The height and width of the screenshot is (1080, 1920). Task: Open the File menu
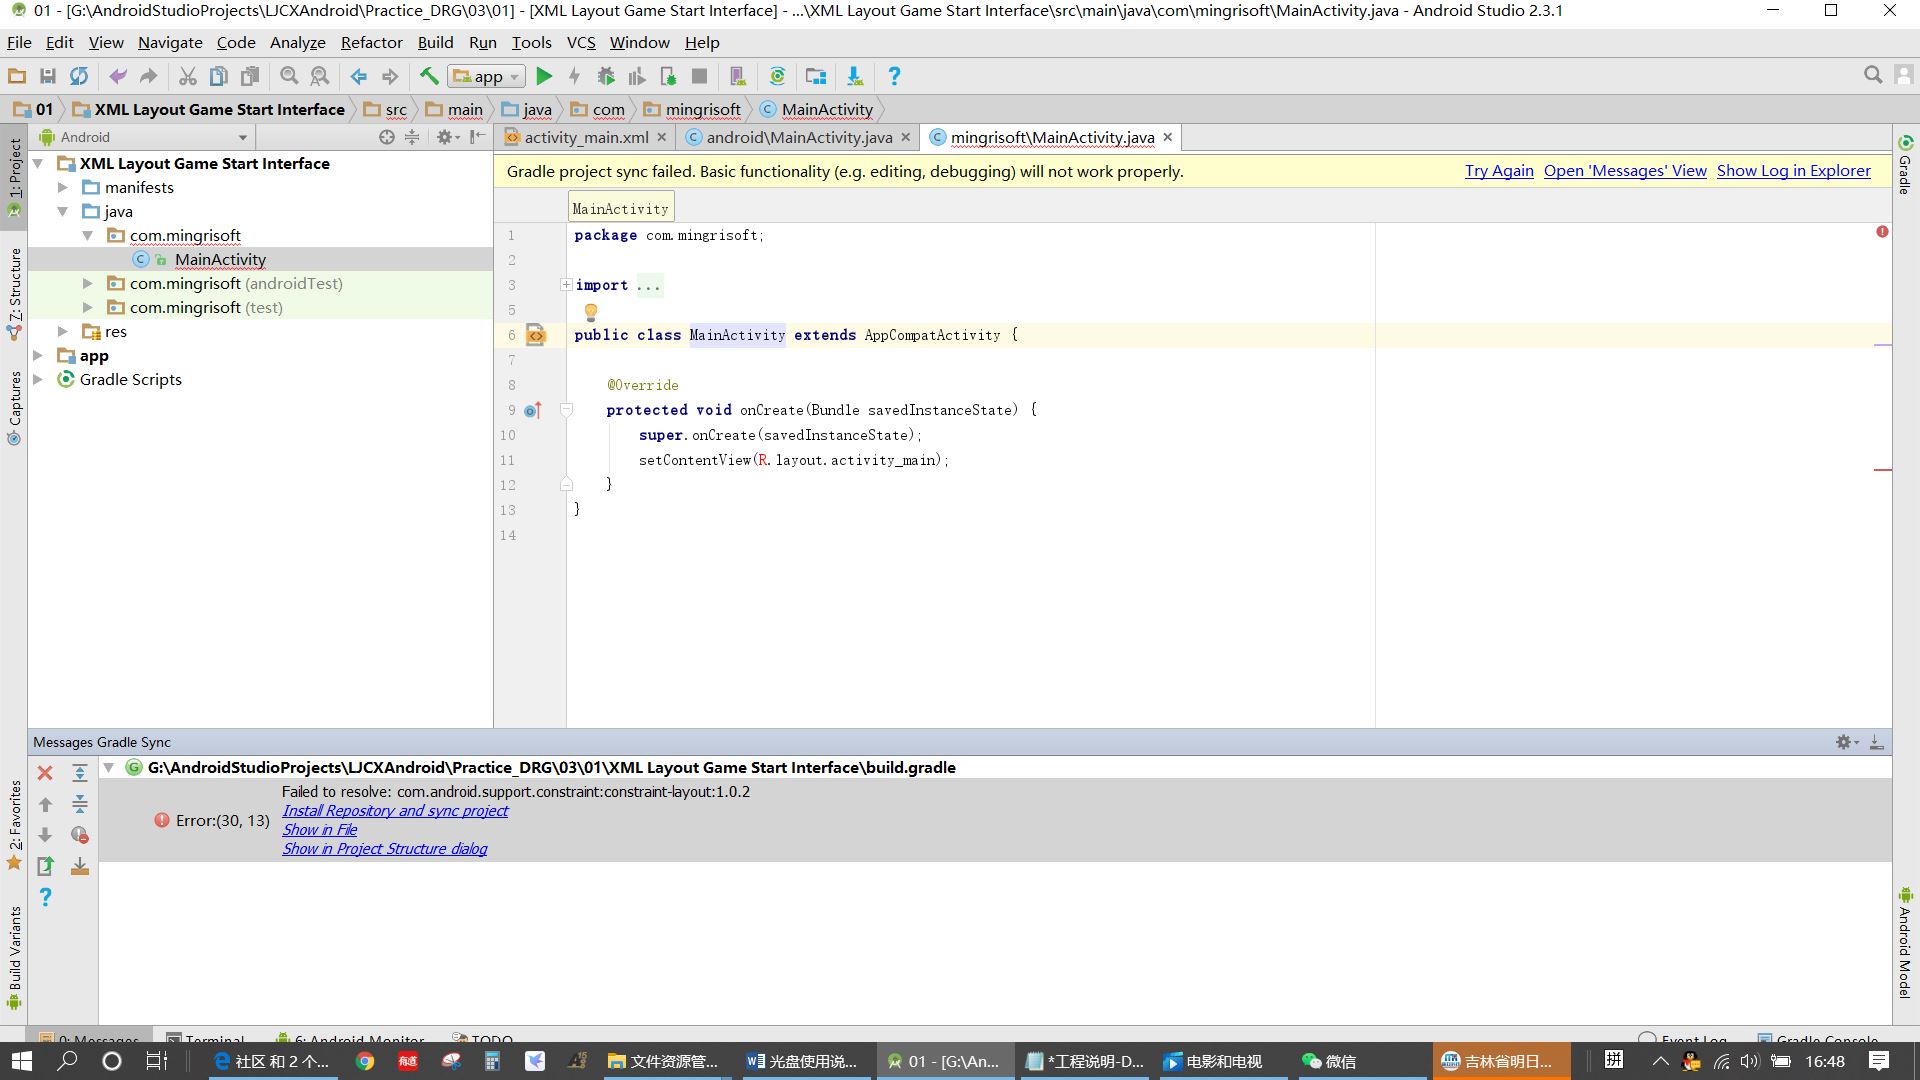coord(19,42)
